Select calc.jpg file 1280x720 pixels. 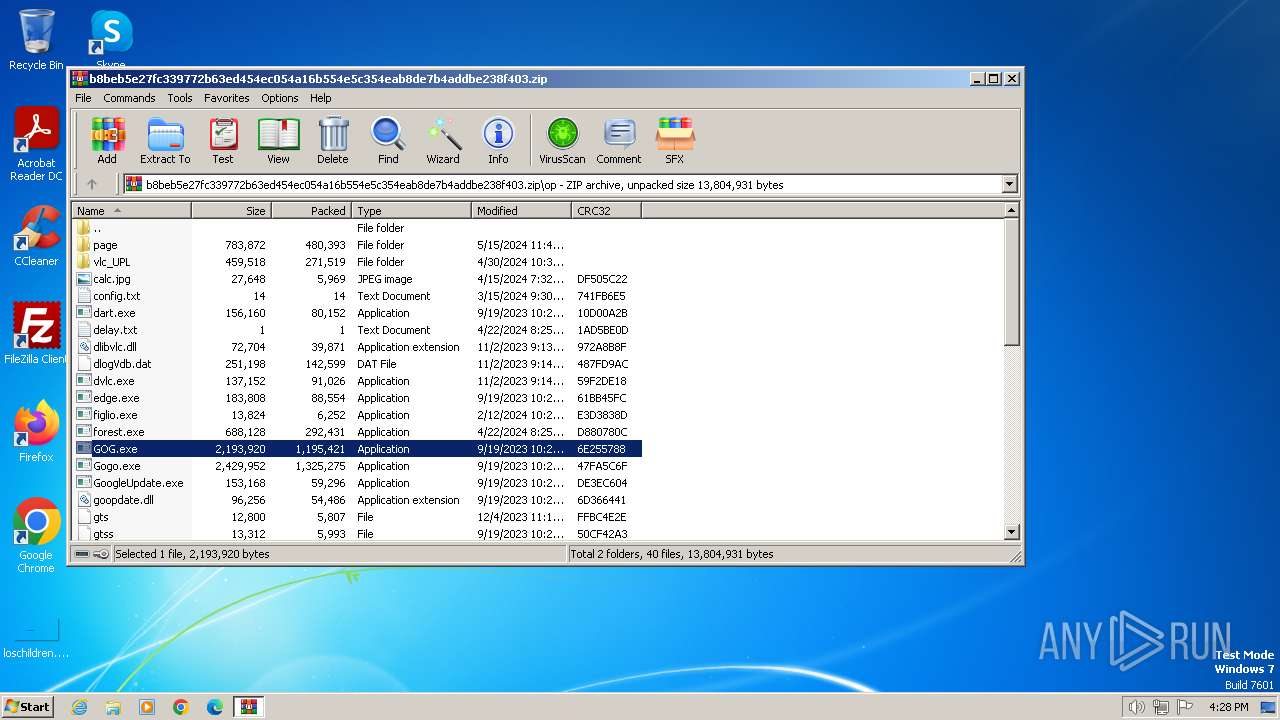(357, 279)
